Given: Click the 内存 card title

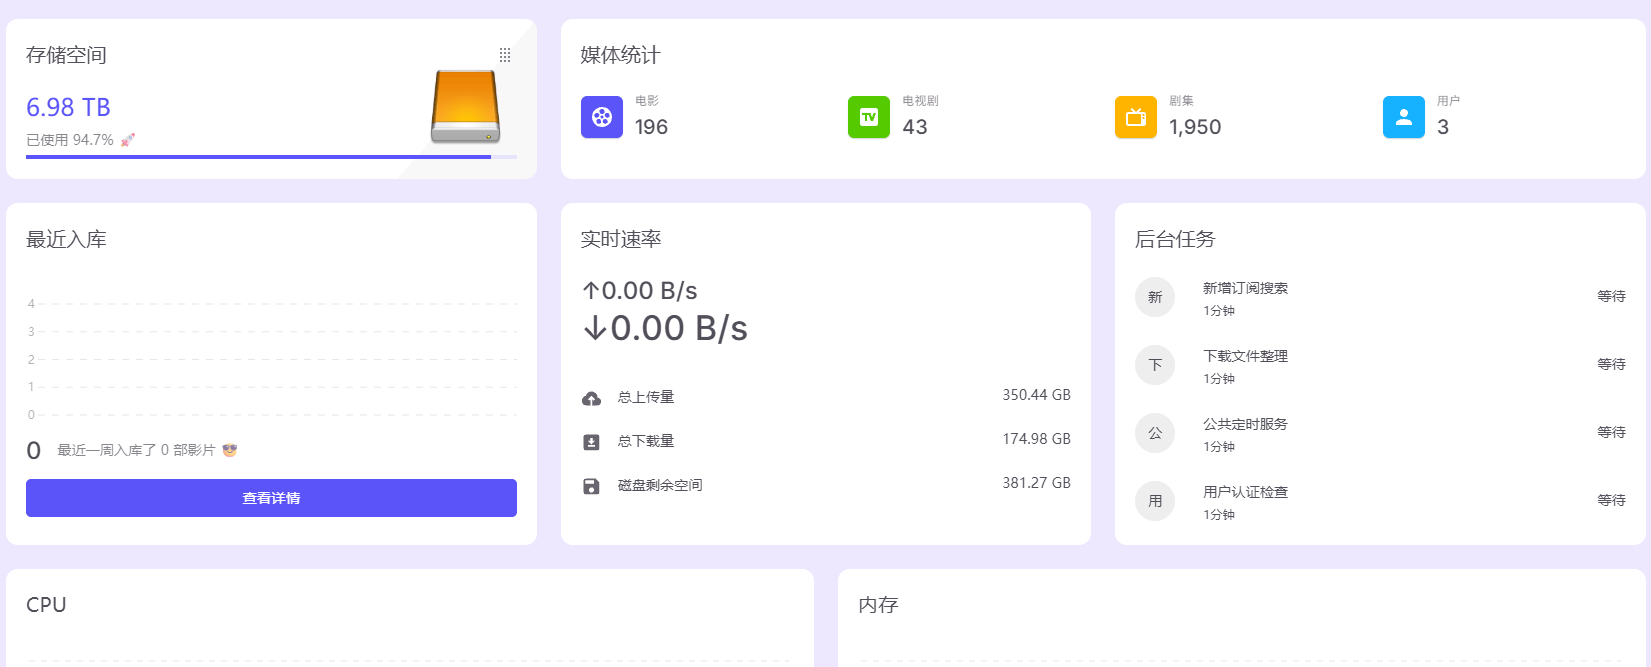Looking at the screenshot, I should click(878, 605).
